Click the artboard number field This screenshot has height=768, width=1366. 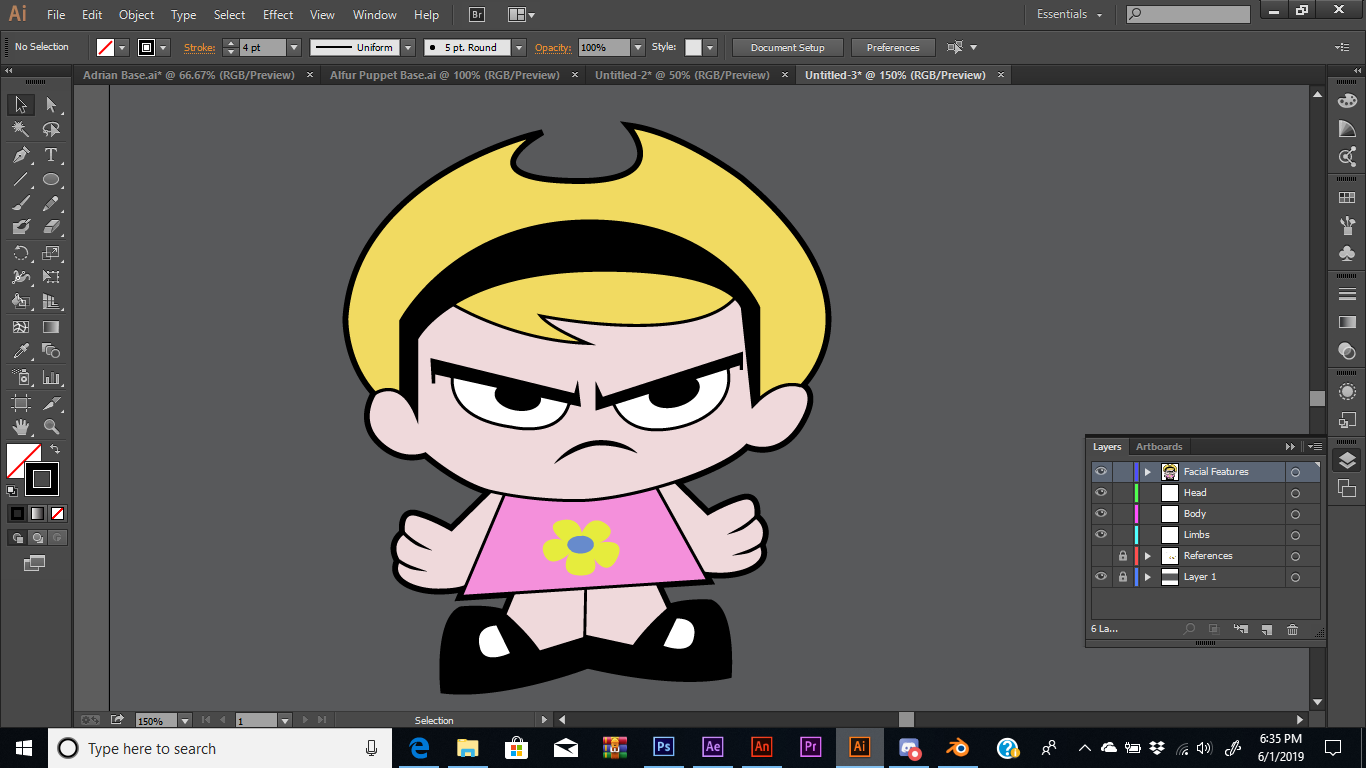[255, 720]
